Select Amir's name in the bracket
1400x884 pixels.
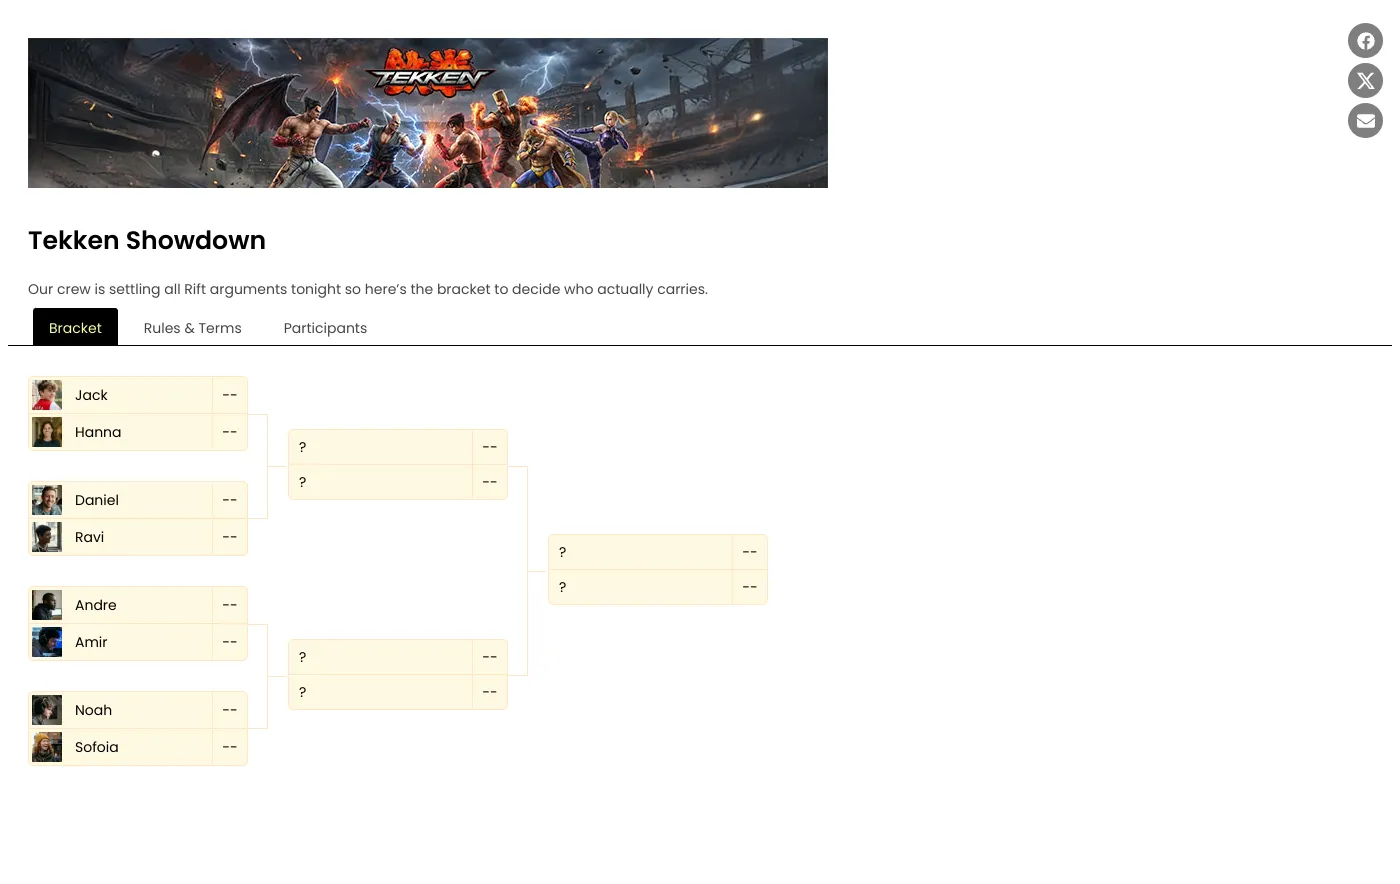91,642
